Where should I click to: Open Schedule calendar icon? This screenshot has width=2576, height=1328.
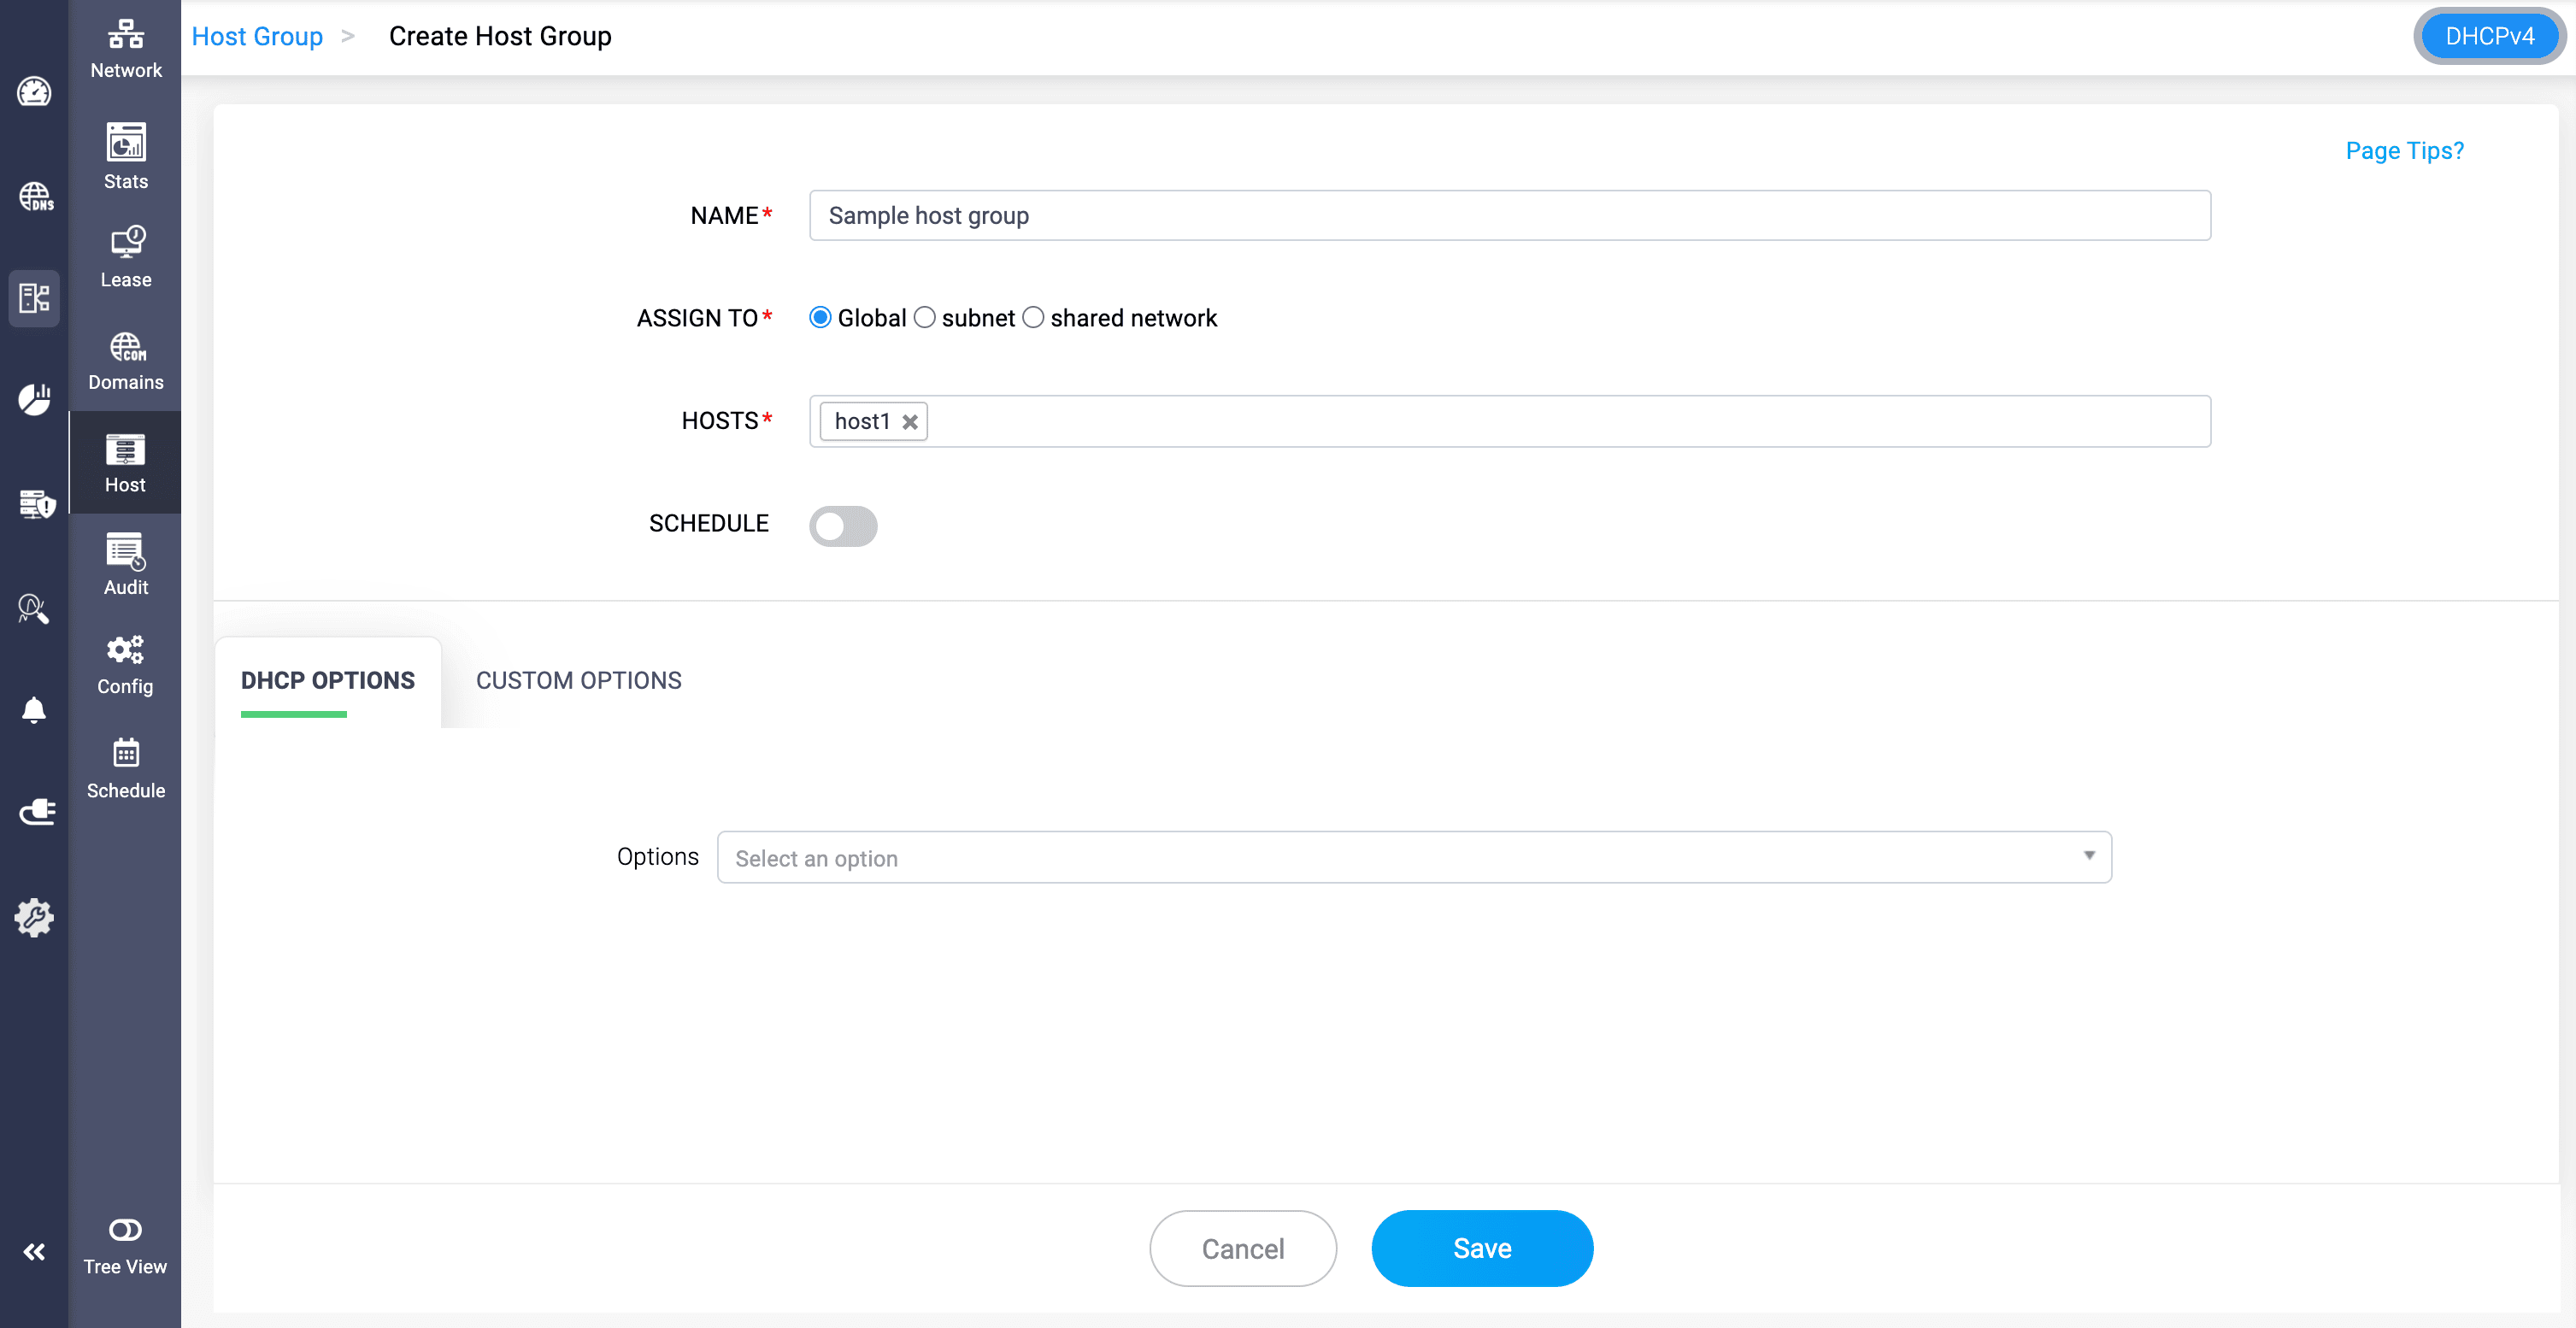pyautogui.click(x=125, y=753)
